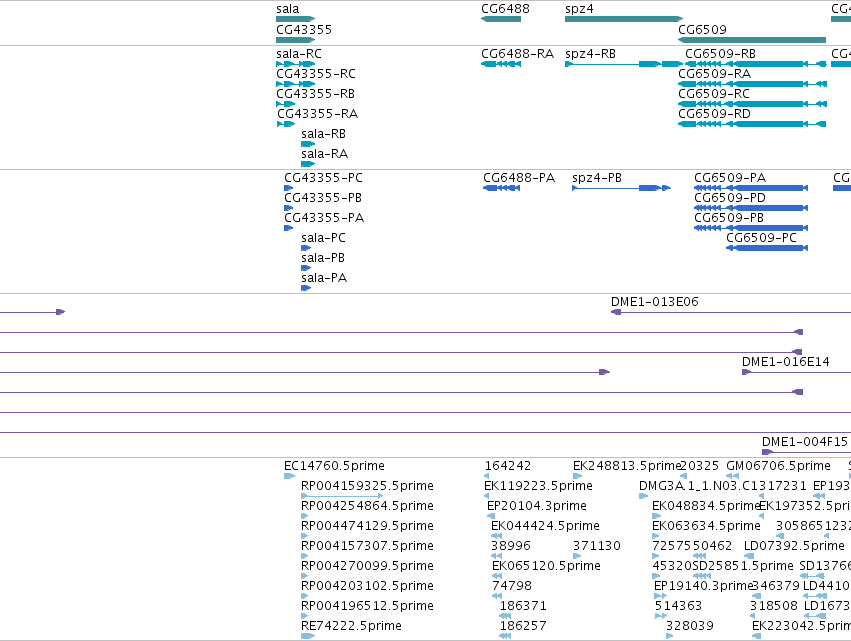Select transcript CG43355-RB
Screen dimensions: 851x641
pyautogui.click(x=285, y=104)
